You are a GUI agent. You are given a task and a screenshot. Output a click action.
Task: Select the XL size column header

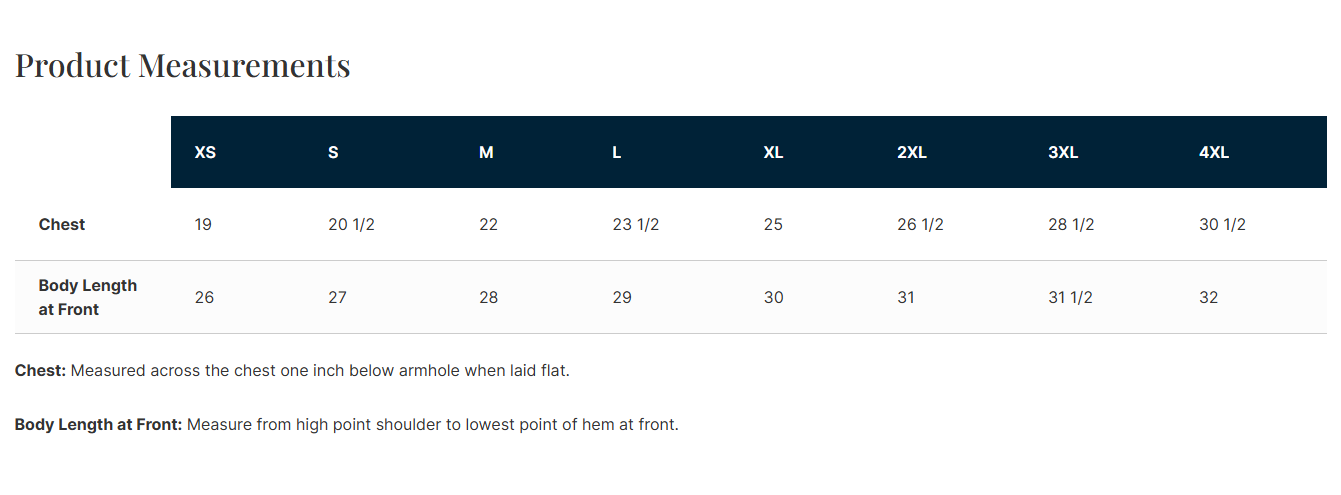pyautogui.click(x=773, y=153)
